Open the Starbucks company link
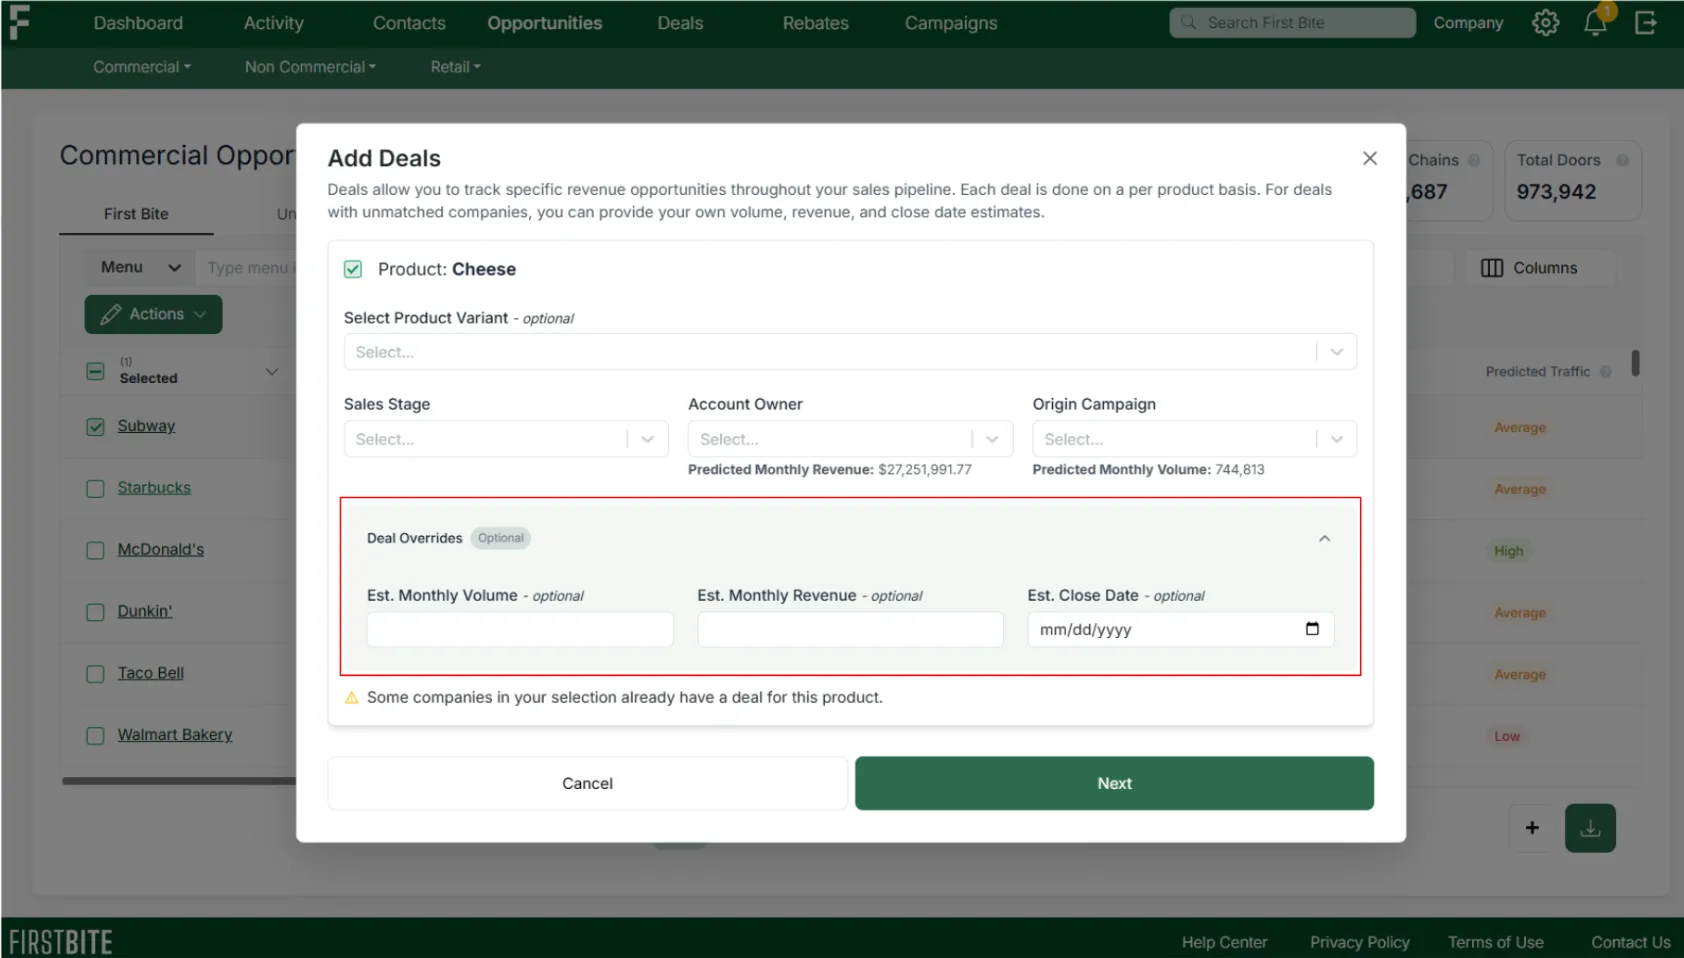 pyautogui.click(x=154, y=488)
